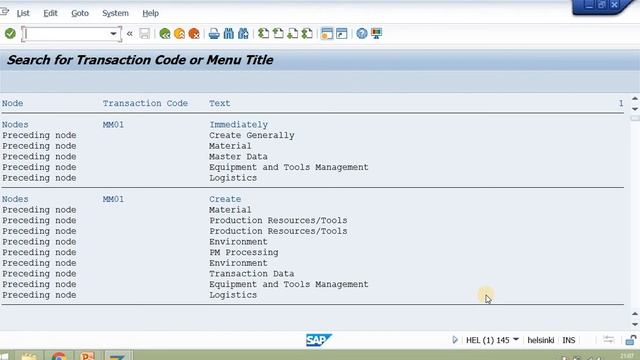Click page number 1 in list header
The width and height of the screenshot is (640, 360).
tap(621, 103)
